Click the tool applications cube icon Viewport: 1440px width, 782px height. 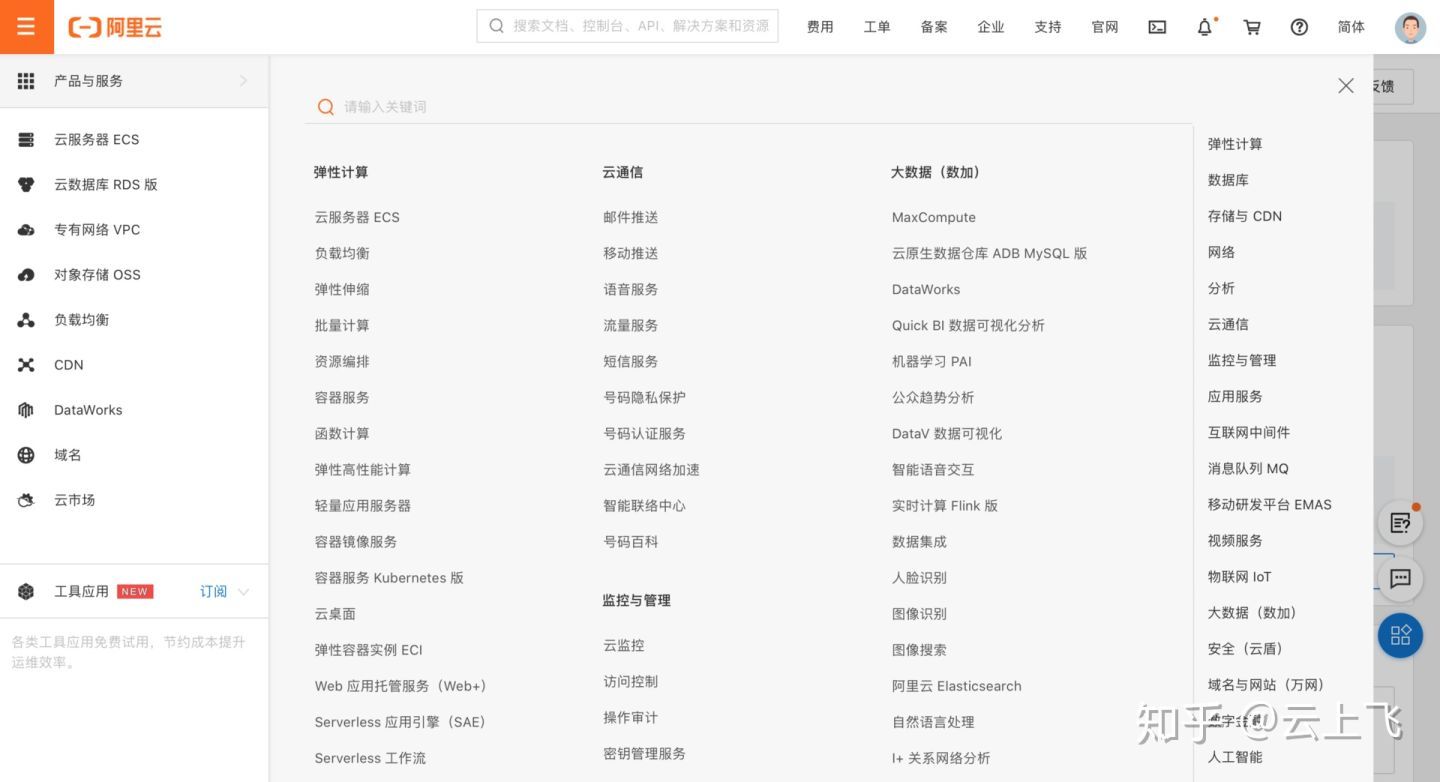tap(26, 591)
